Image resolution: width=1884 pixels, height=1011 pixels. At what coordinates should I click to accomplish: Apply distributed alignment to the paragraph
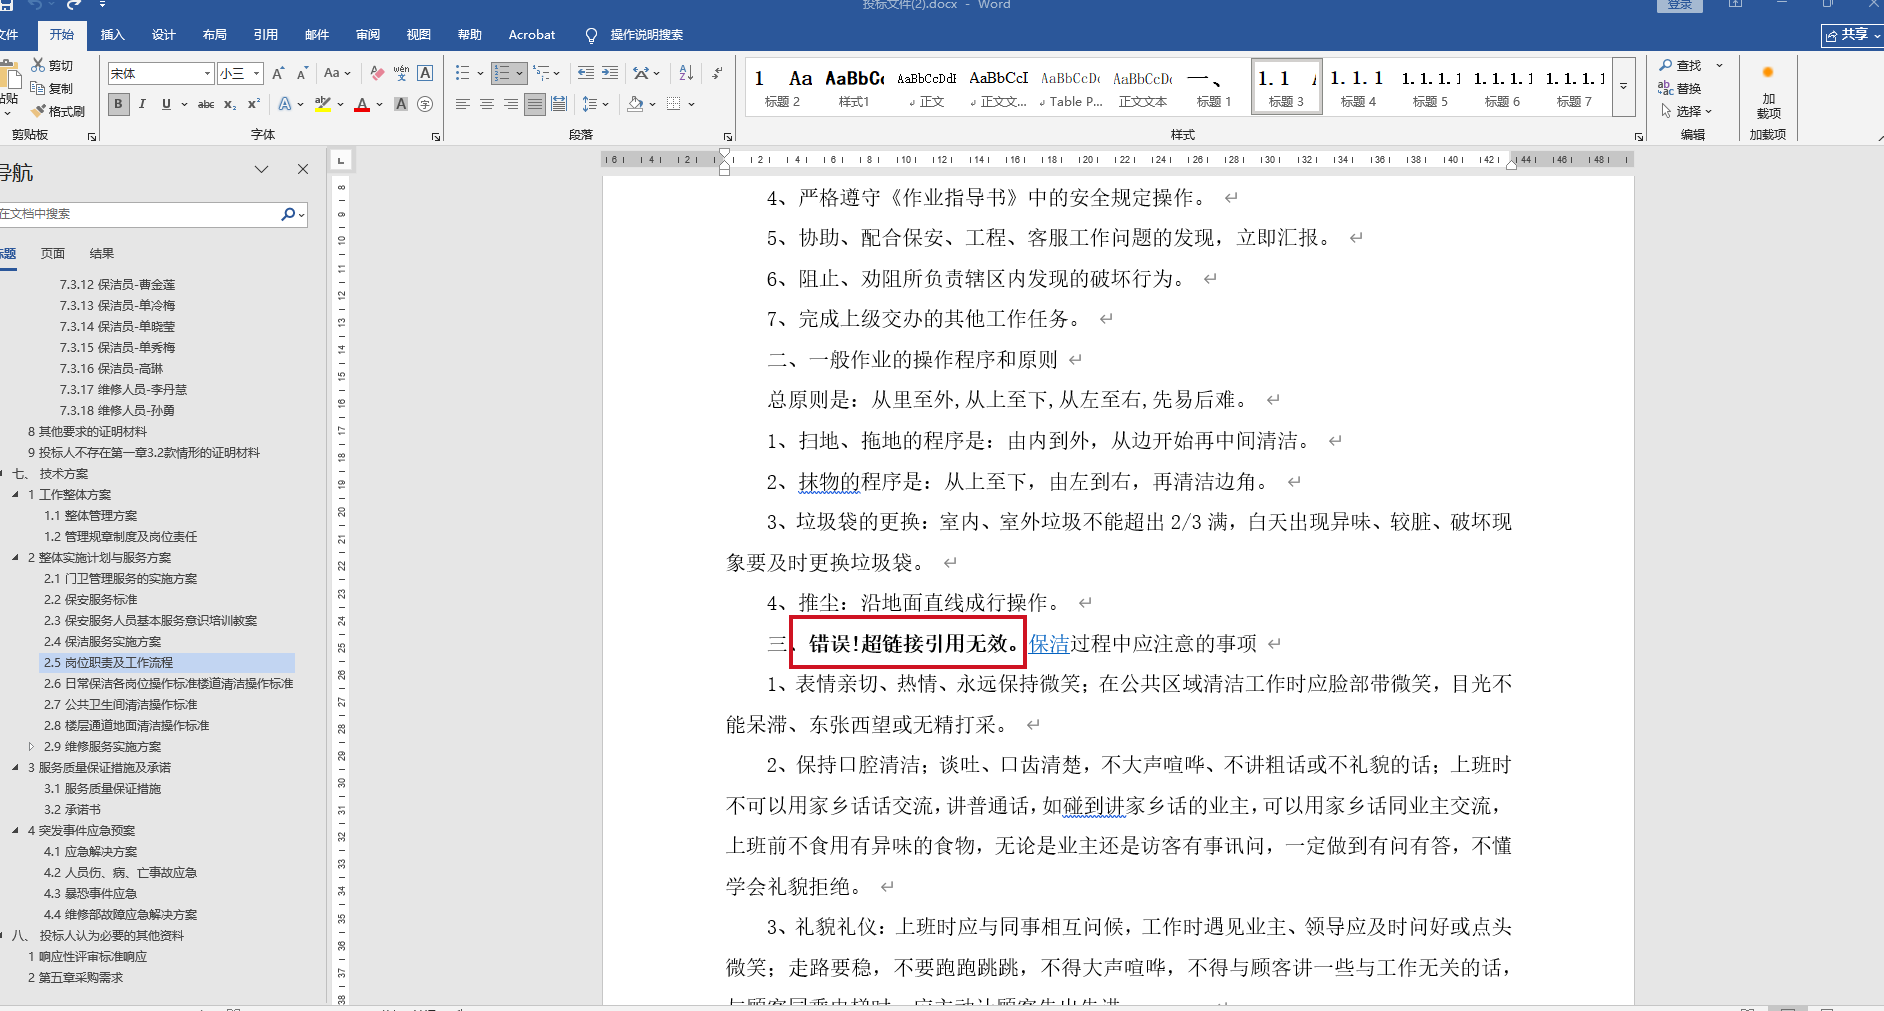[559, 104]
